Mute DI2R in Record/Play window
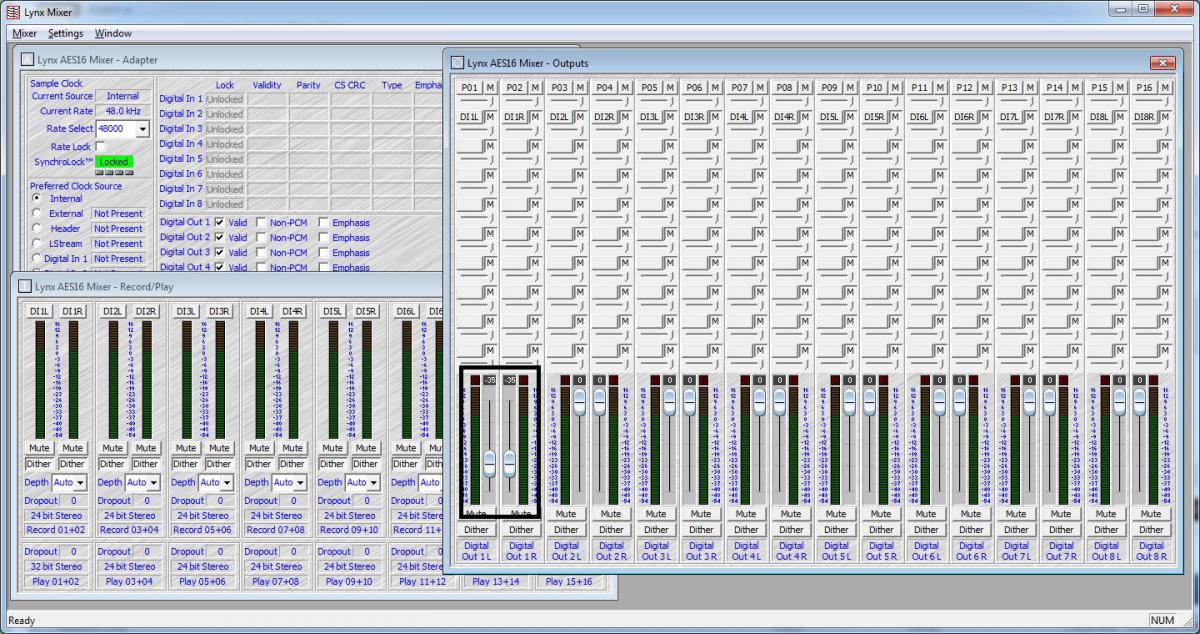The image size is (1200, 634). pyautogui.click(x=146, y=448)
